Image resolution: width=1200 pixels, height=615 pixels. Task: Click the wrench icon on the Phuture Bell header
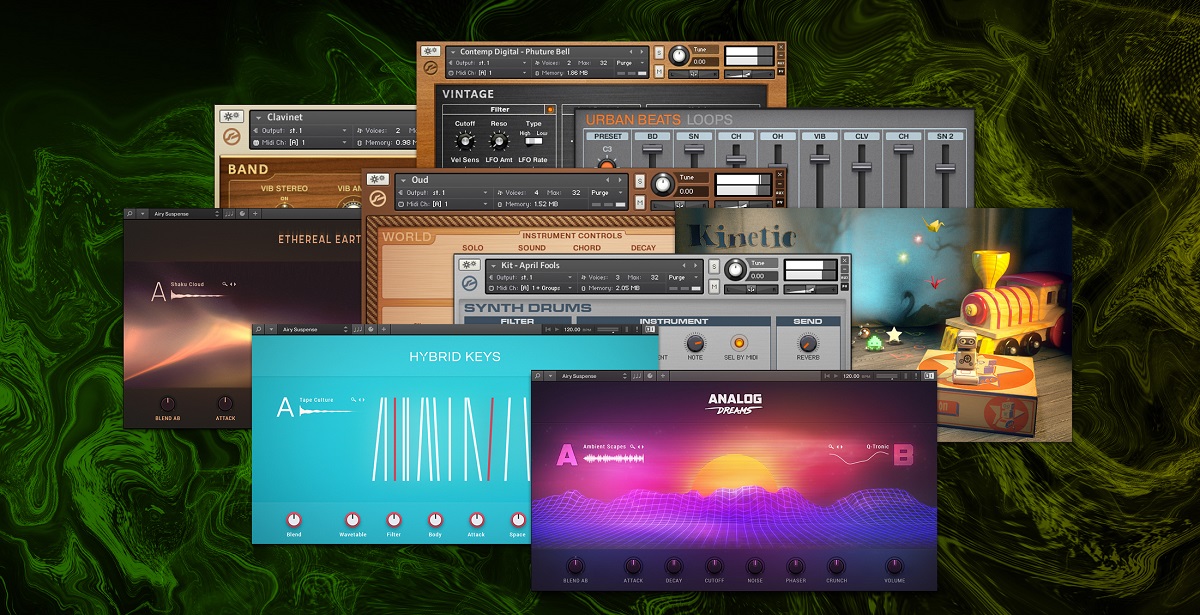pos(429,49)
